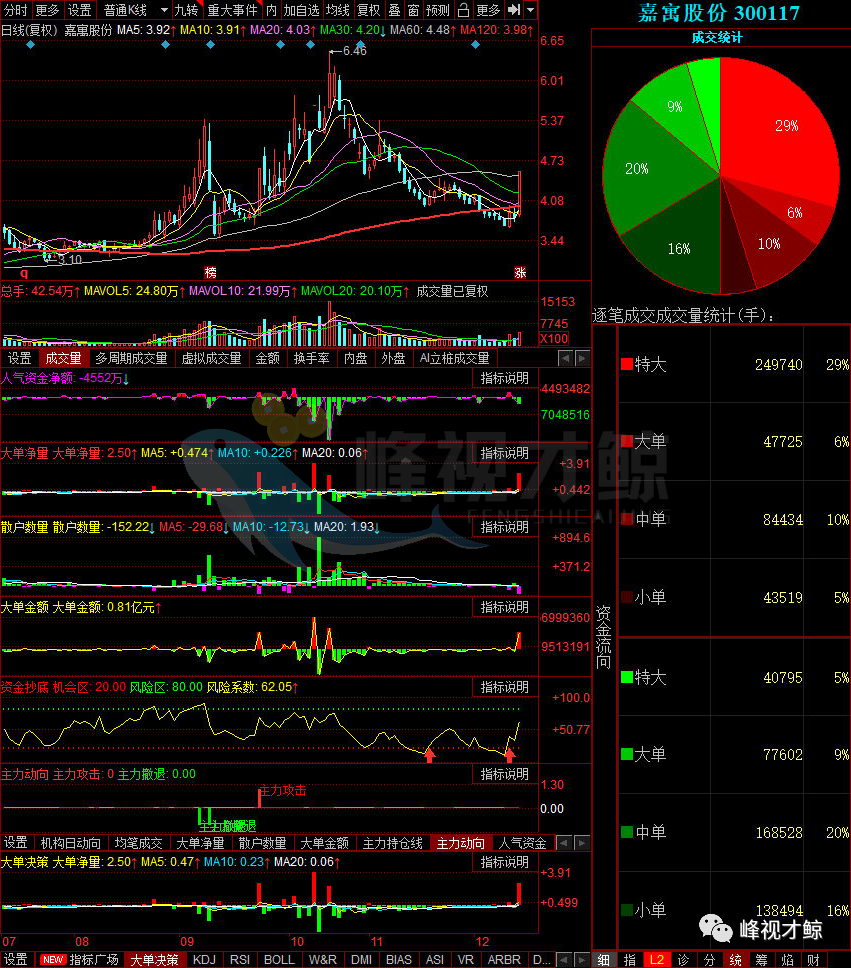Click the 窗 window layout button
The width and height of the screenshot is (851, 968).
tap(413, 10)
